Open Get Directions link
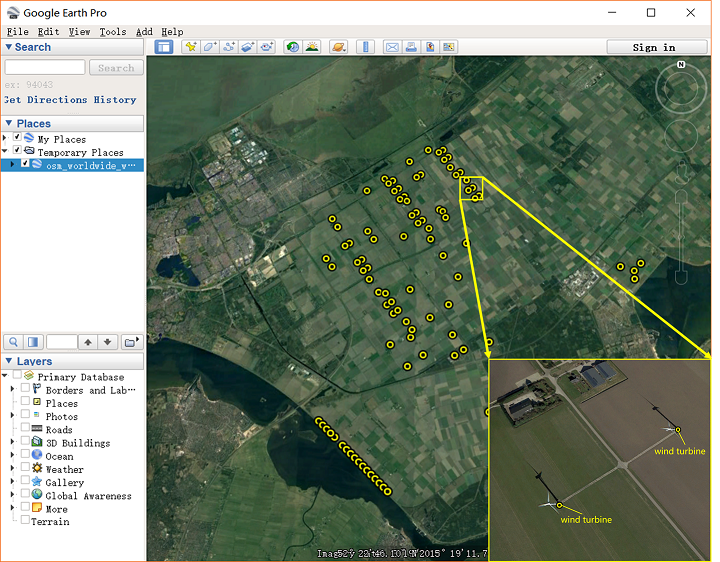Viewport: 720px width, 562px height. click(46, 100)
